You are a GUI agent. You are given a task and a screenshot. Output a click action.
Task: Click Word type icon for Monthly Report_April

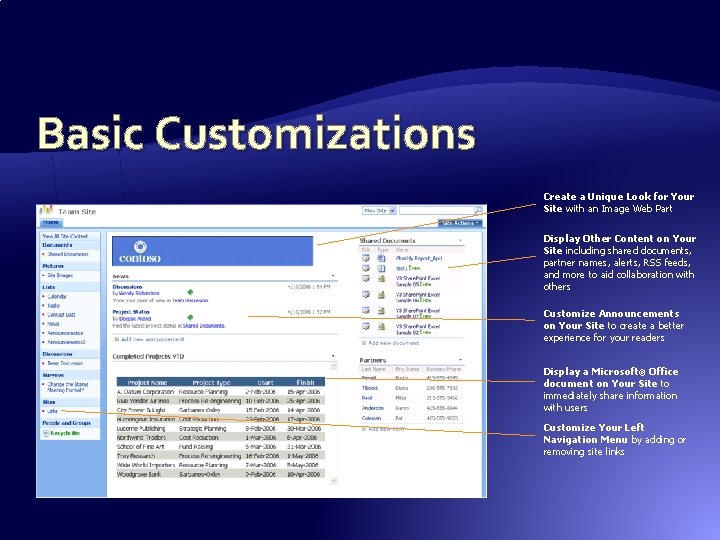(381, 258)
